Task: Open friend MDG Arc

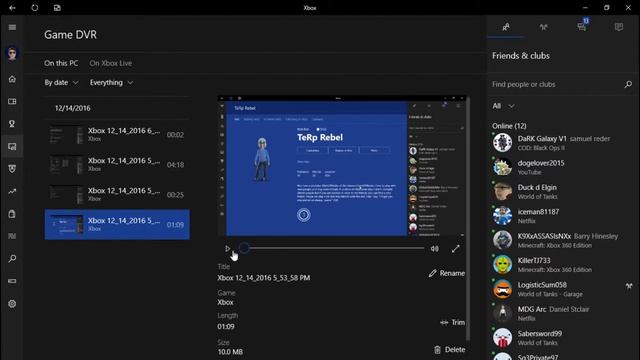Action: point(562,313)
